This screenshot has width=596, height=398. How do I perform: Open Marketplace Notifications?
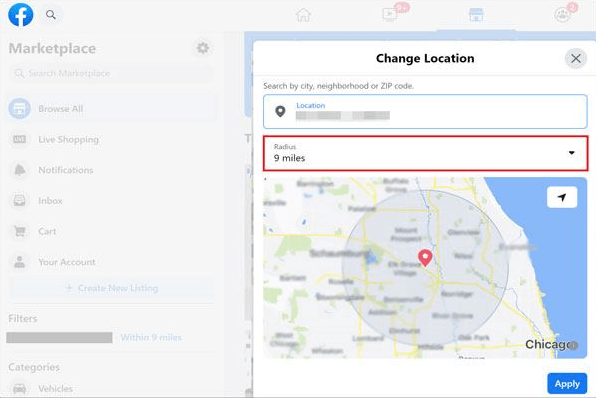[111, 170]
